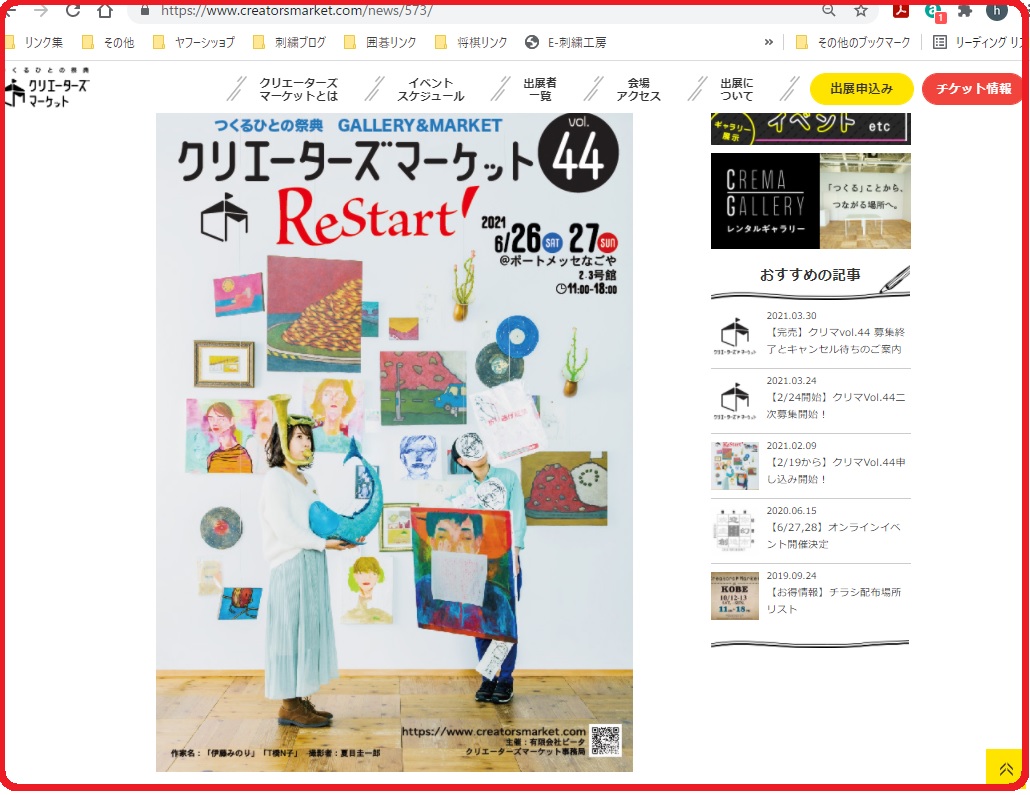Open the クリエーターズマーケットとは menu item
This screenshot has width=1030, height=795.
298,89
